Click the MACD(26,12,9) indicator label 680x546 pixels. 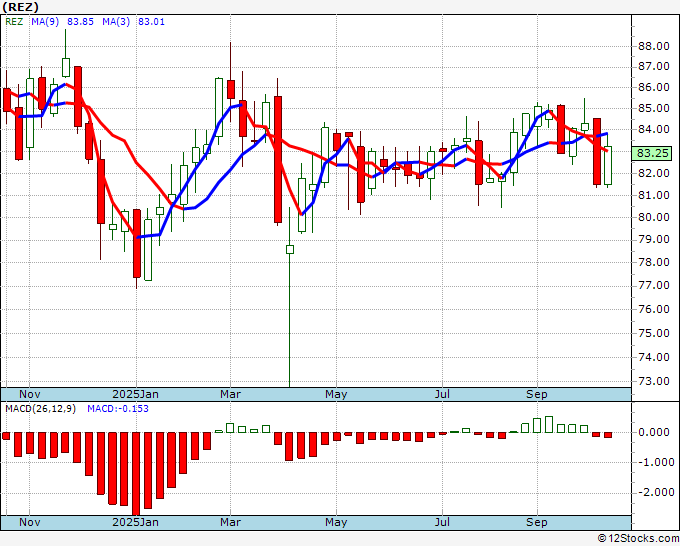point(40,409)
